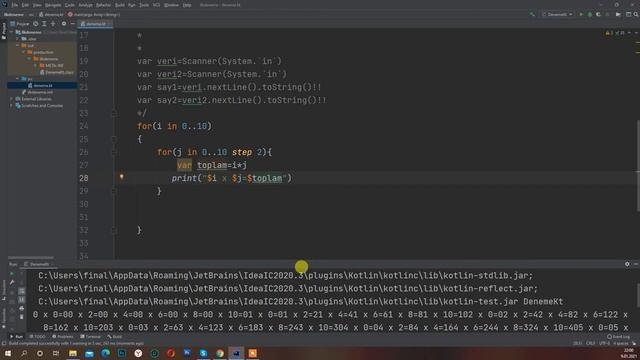The height and width of the screenshot is (360, 640).
Task: Open the Edit menu
Action: click(x=25, y=5)
